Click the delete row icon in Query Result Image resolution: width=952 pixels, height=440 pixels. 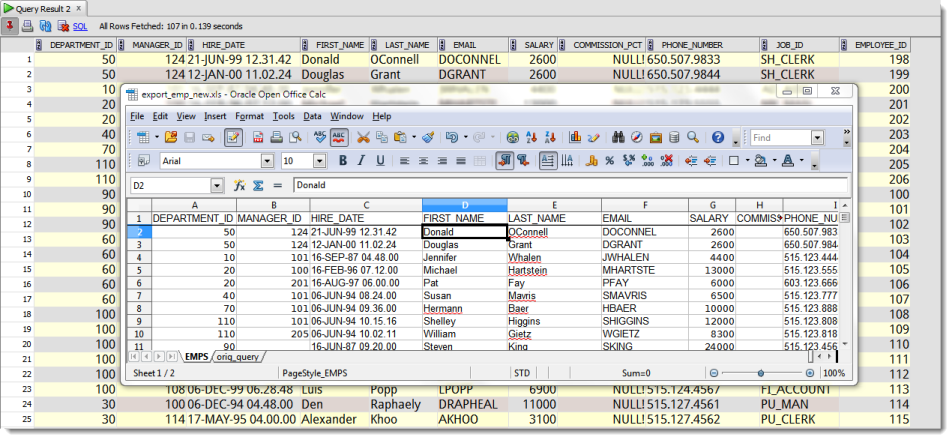(63, 26)
